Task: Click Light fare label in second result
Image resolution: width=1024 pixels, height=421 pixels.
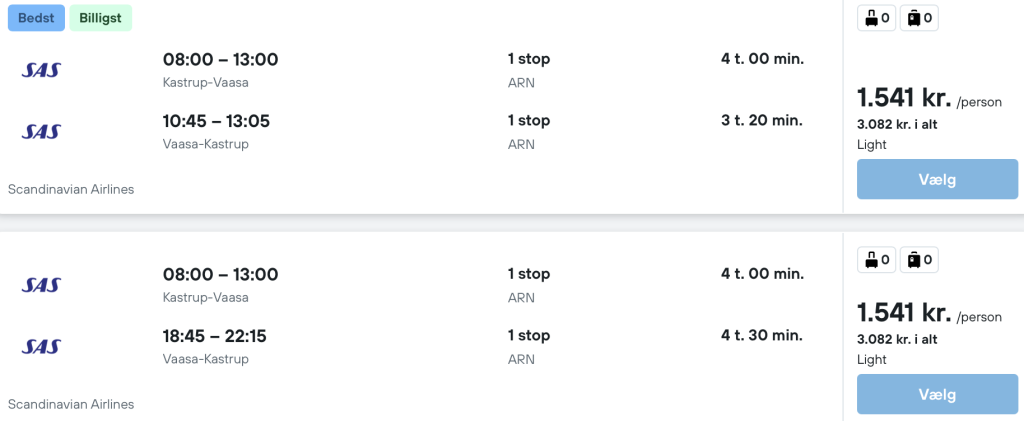Action: click(x=872, y=360)
